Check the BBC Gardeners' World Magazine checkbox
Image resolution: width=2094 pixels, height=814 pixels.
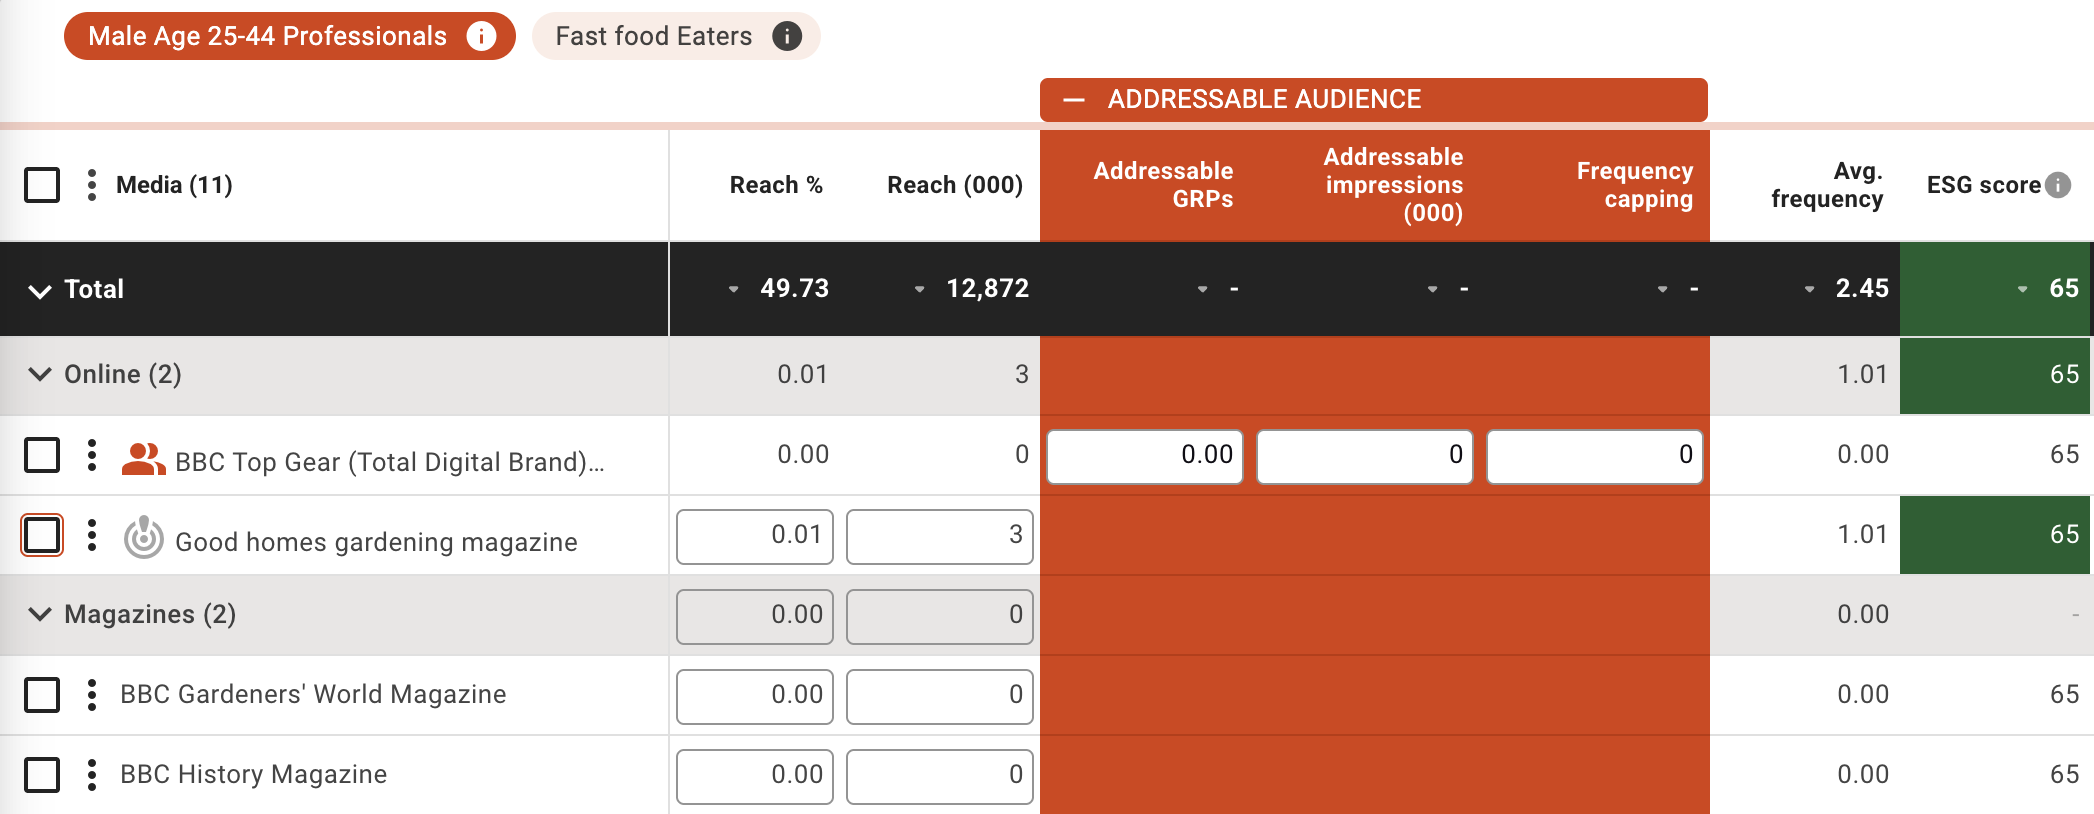(x=42, y=695)
